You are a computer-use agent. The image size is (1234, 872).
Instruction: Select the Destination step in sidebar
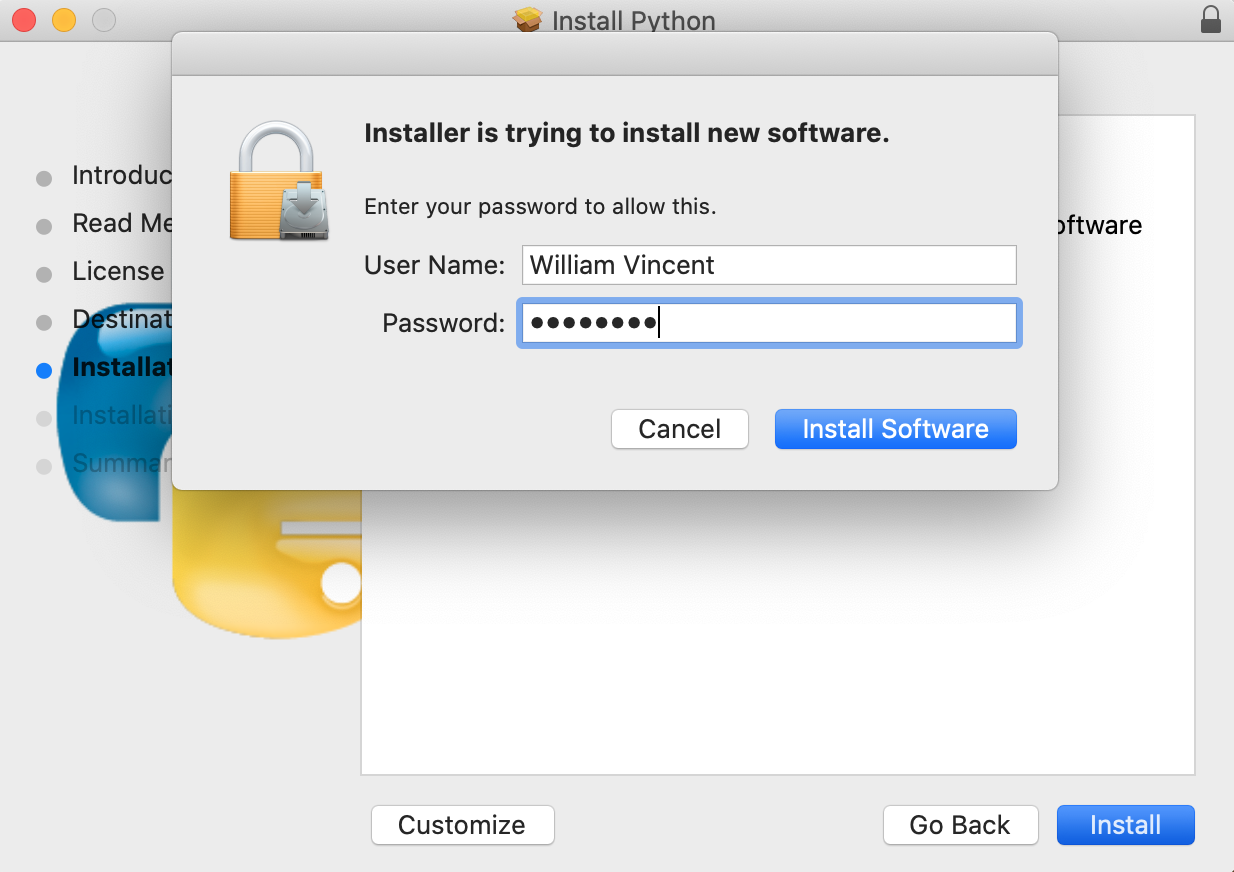click(x=121, y=320)
